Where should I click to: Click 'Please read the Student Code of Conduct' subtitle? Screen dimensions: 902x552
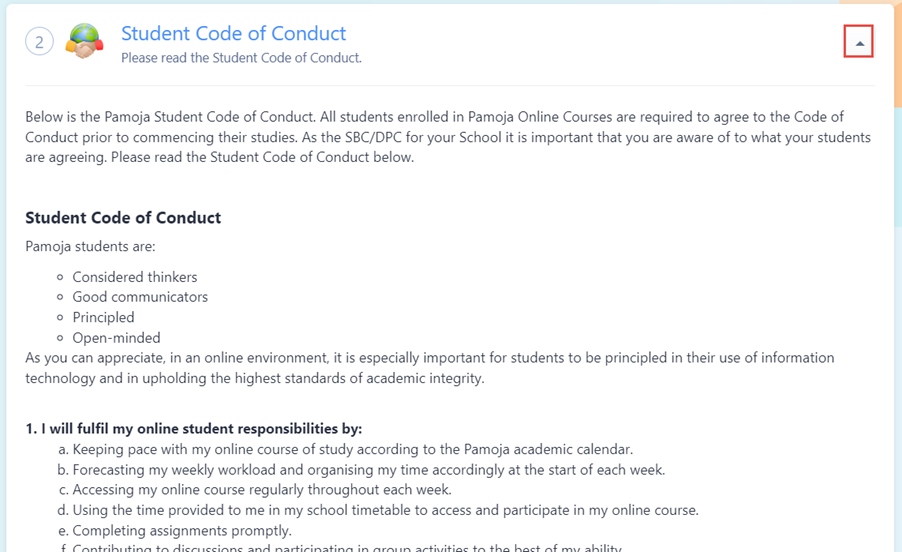pyautogui.click(x=241, y=58)
